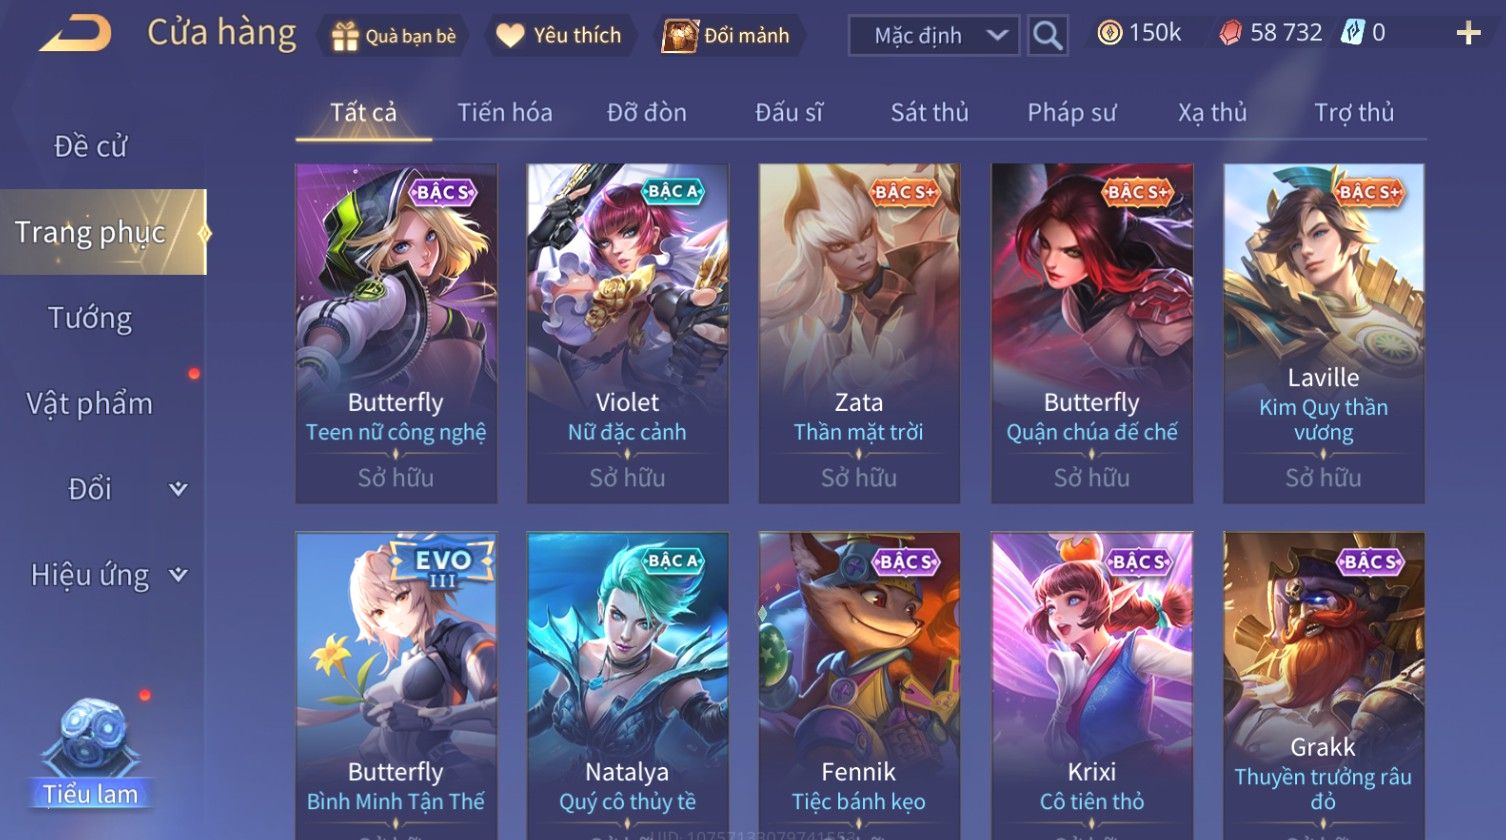Select Tướng in the sidebar
Image resolution: width=1506 pixels, height=840 pixels.
(x=90, y=319)
